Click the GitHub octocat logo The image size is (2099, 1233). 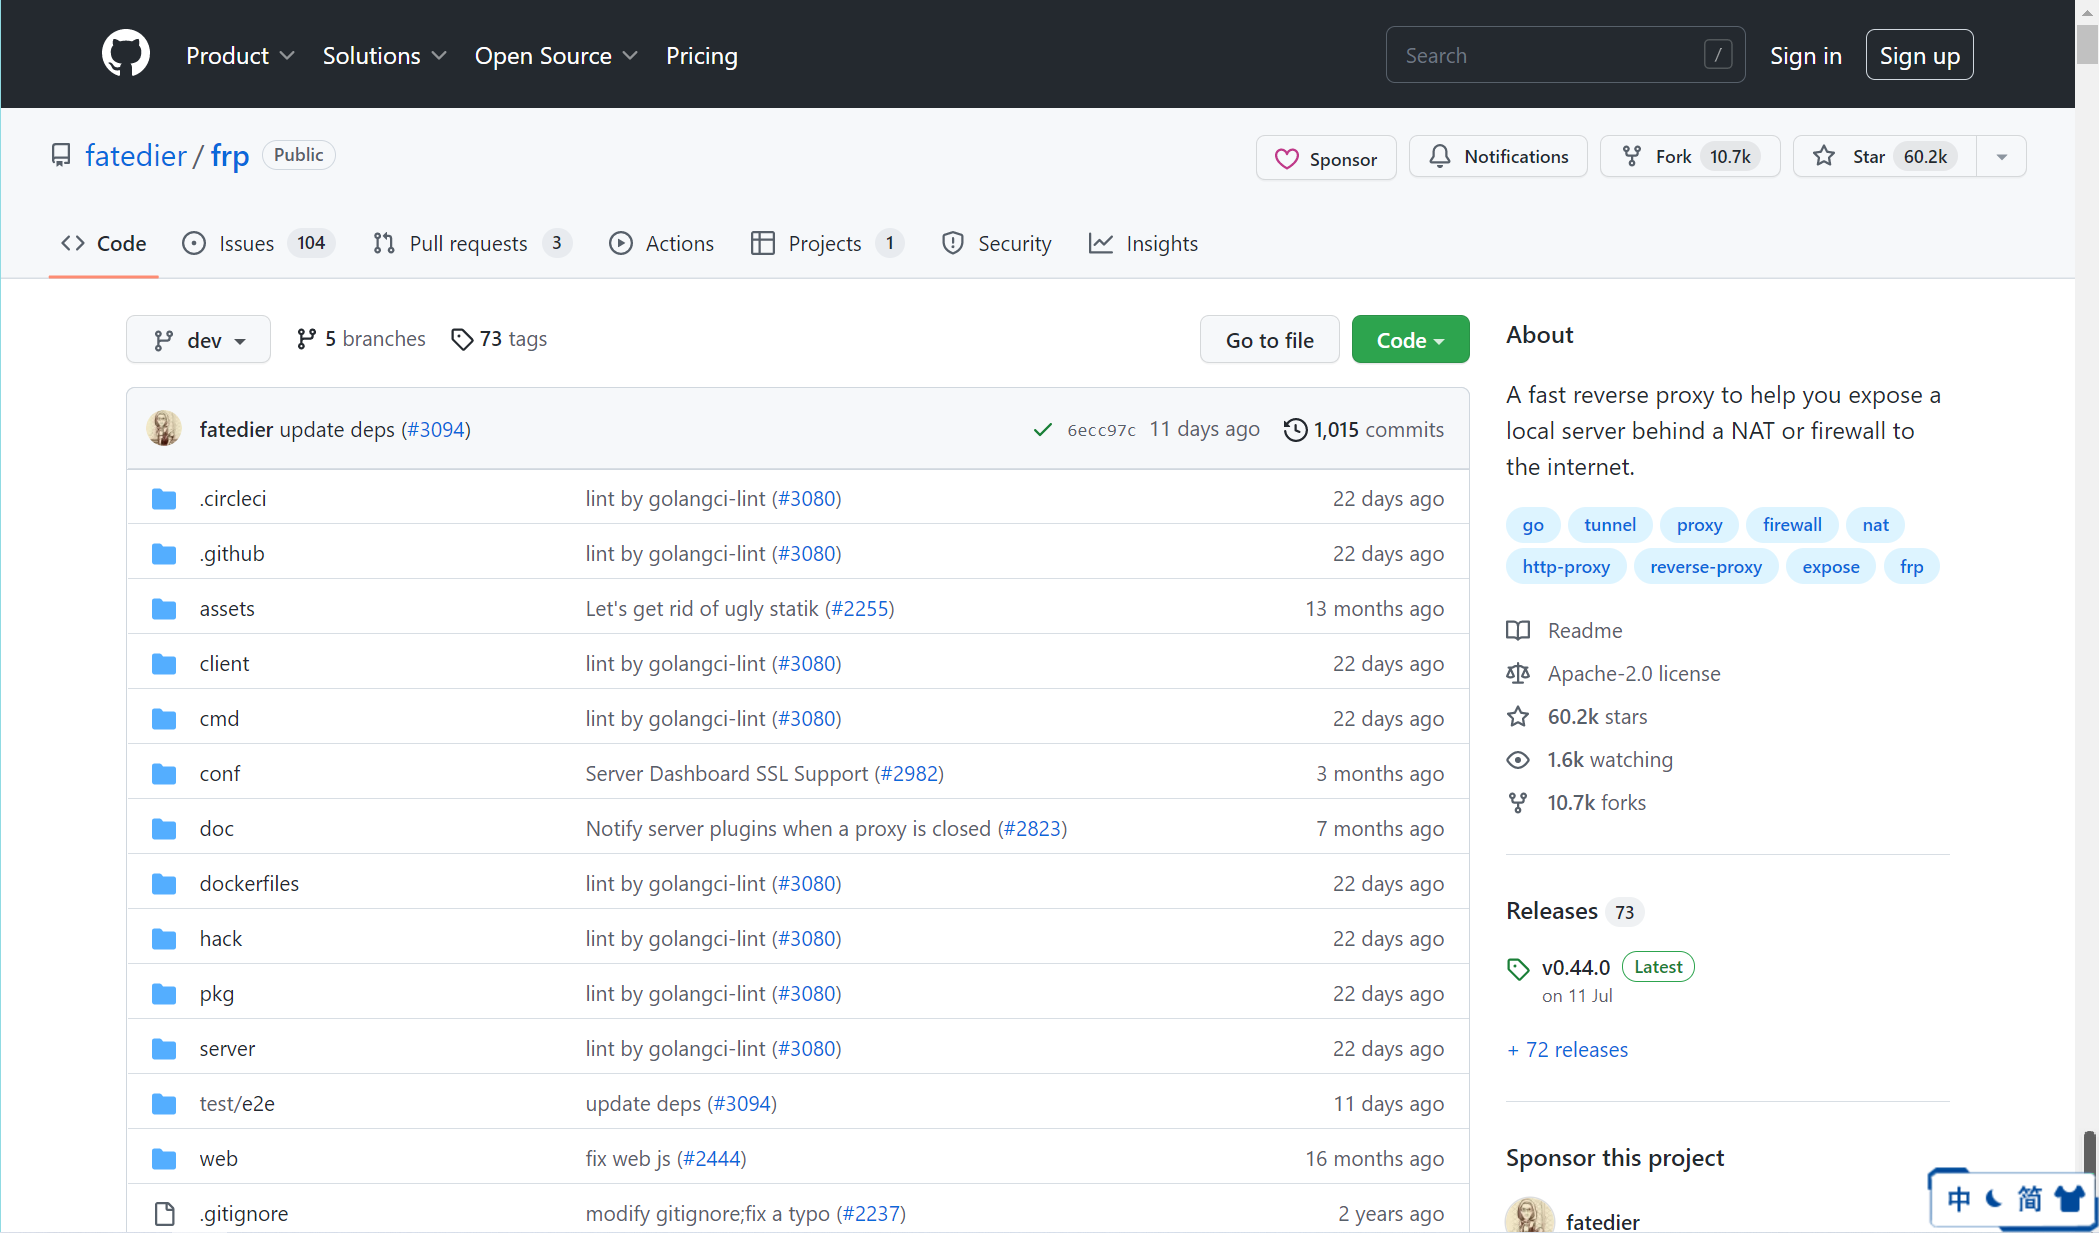(x=126, y=54)
